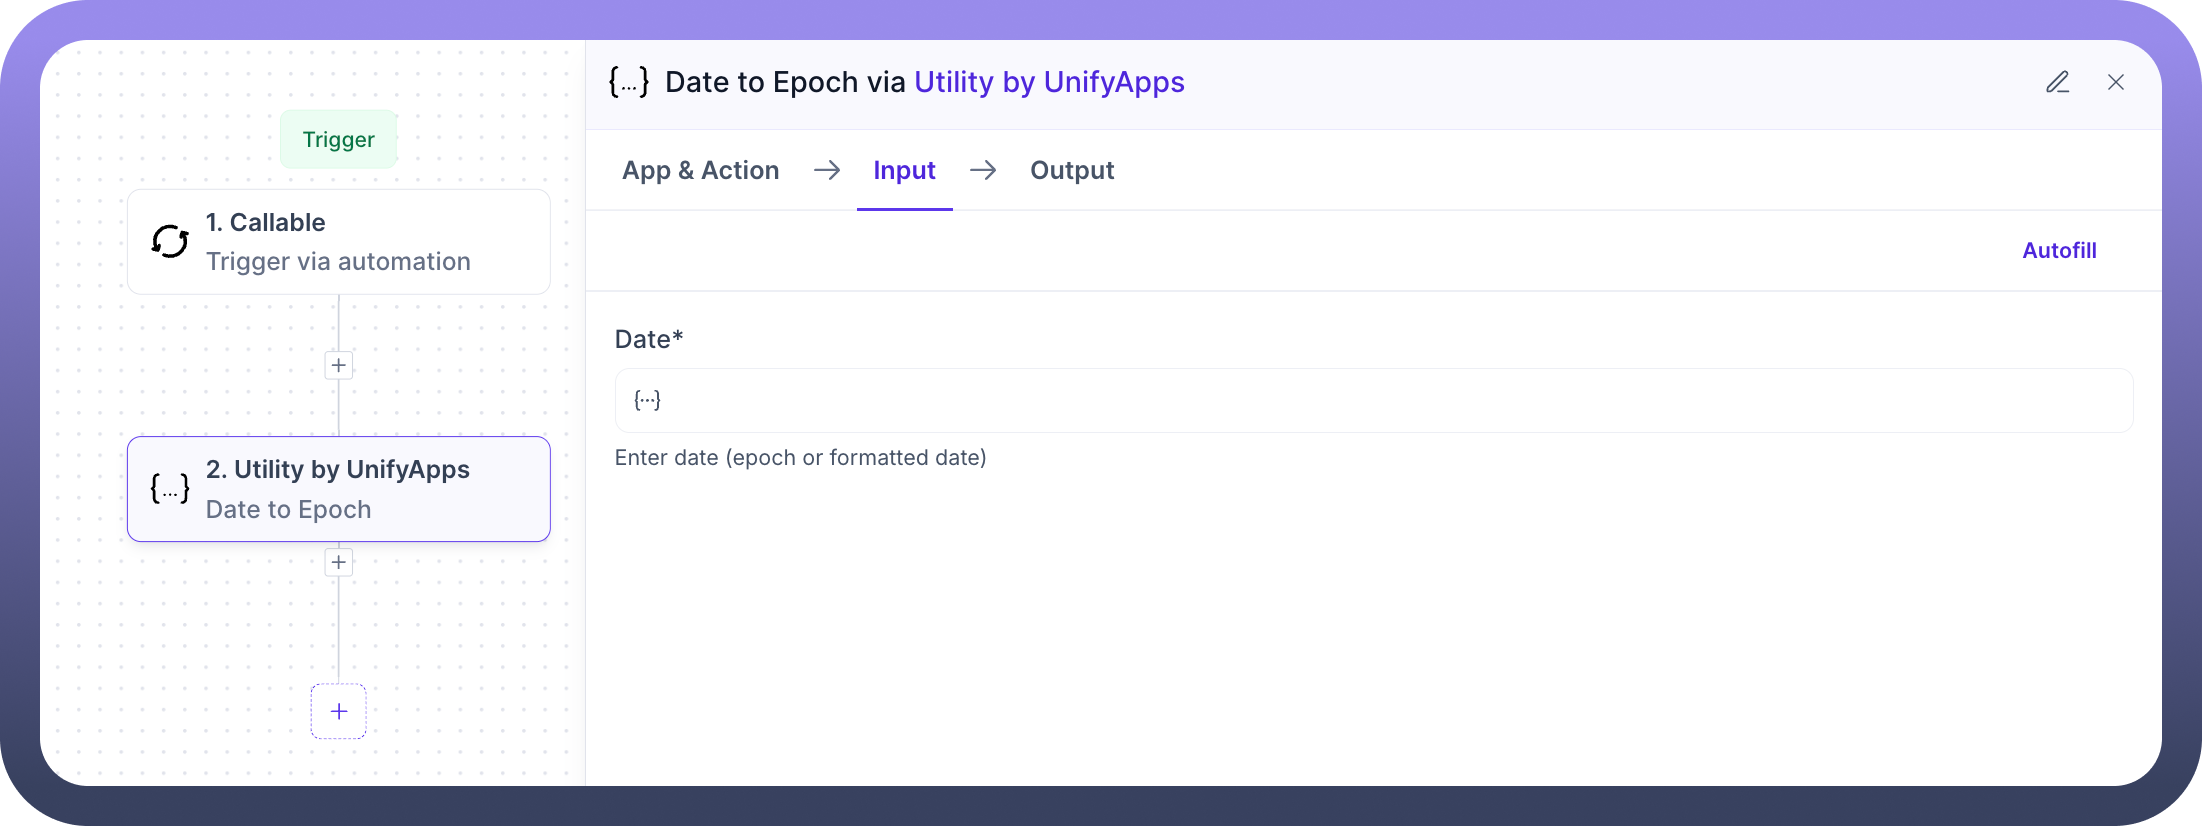
Task: Add a step right below Date to Epoch node
Action: click(339, 562)
